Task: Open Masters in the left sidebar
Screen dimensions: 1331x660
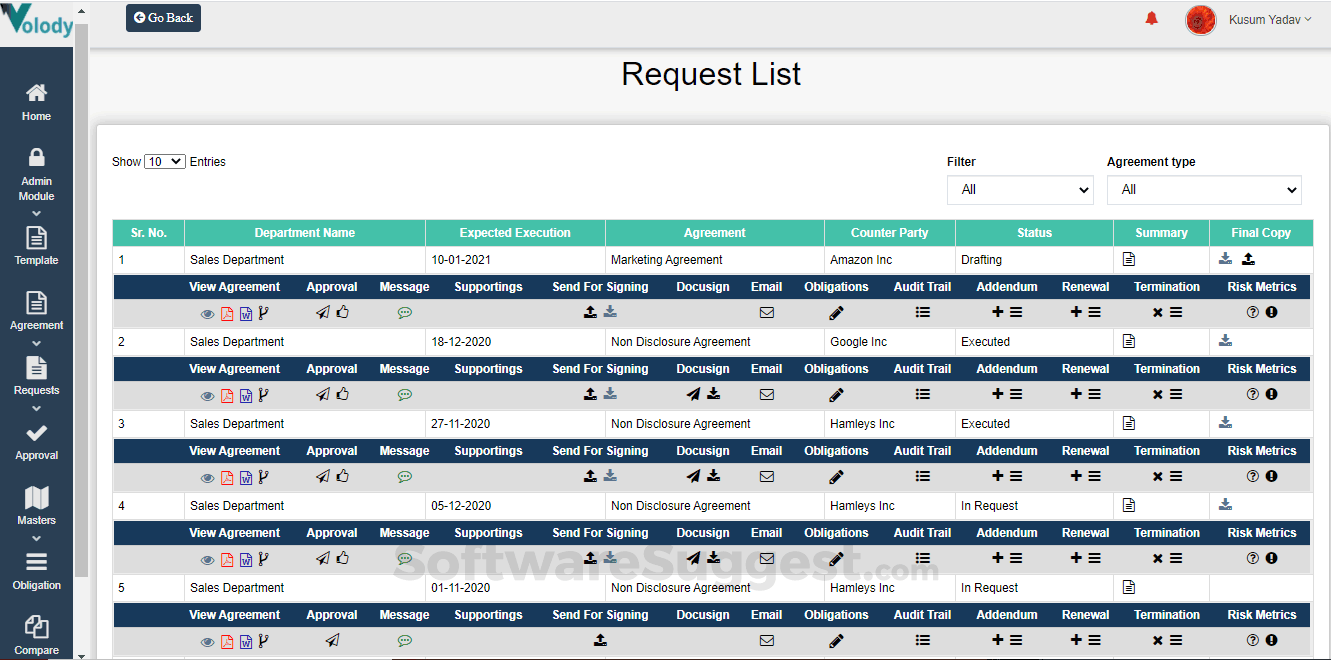Action: (36, 504)
